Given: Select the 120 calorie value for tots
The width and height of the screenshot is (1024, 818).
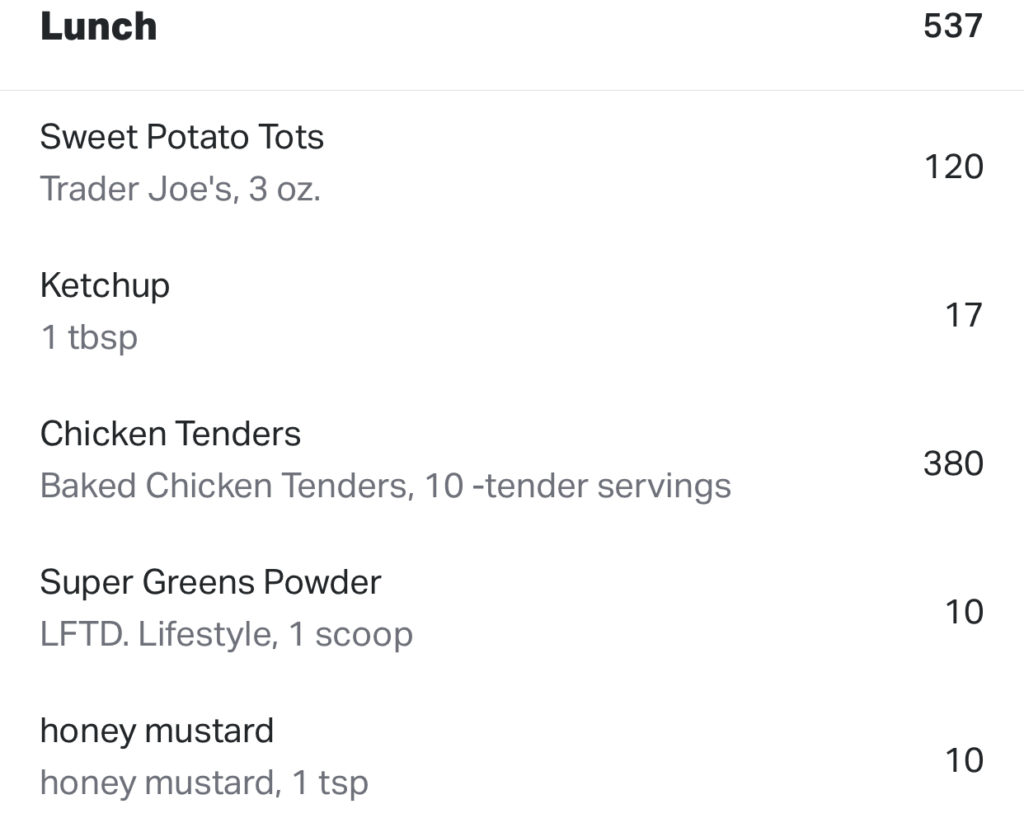Looking at the screenshot, I should pyautogui.click(x=953, y=166).
